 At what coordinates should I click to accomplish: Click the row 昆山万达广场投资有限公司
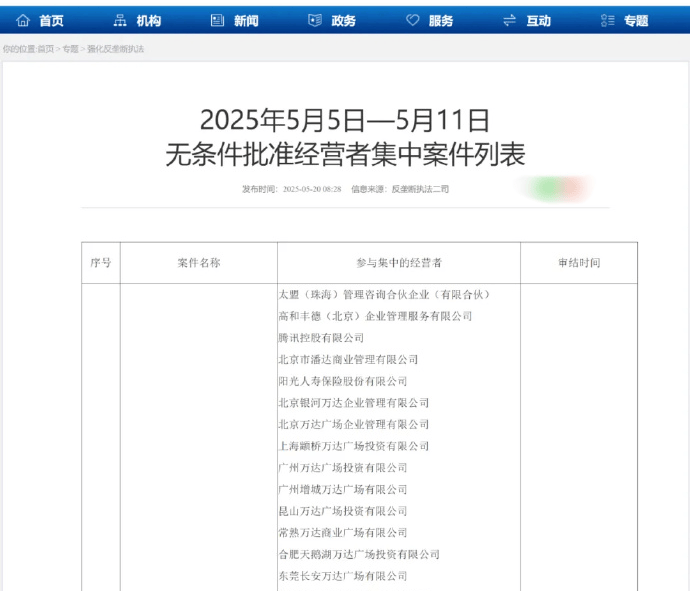pos(343,510)
